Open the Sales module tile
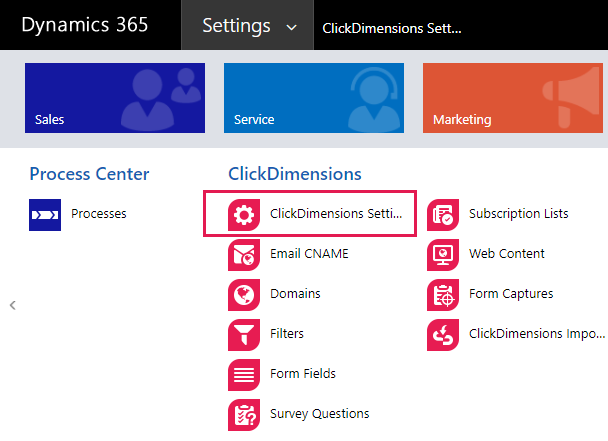The image size is (608, 441). point(115,98)
